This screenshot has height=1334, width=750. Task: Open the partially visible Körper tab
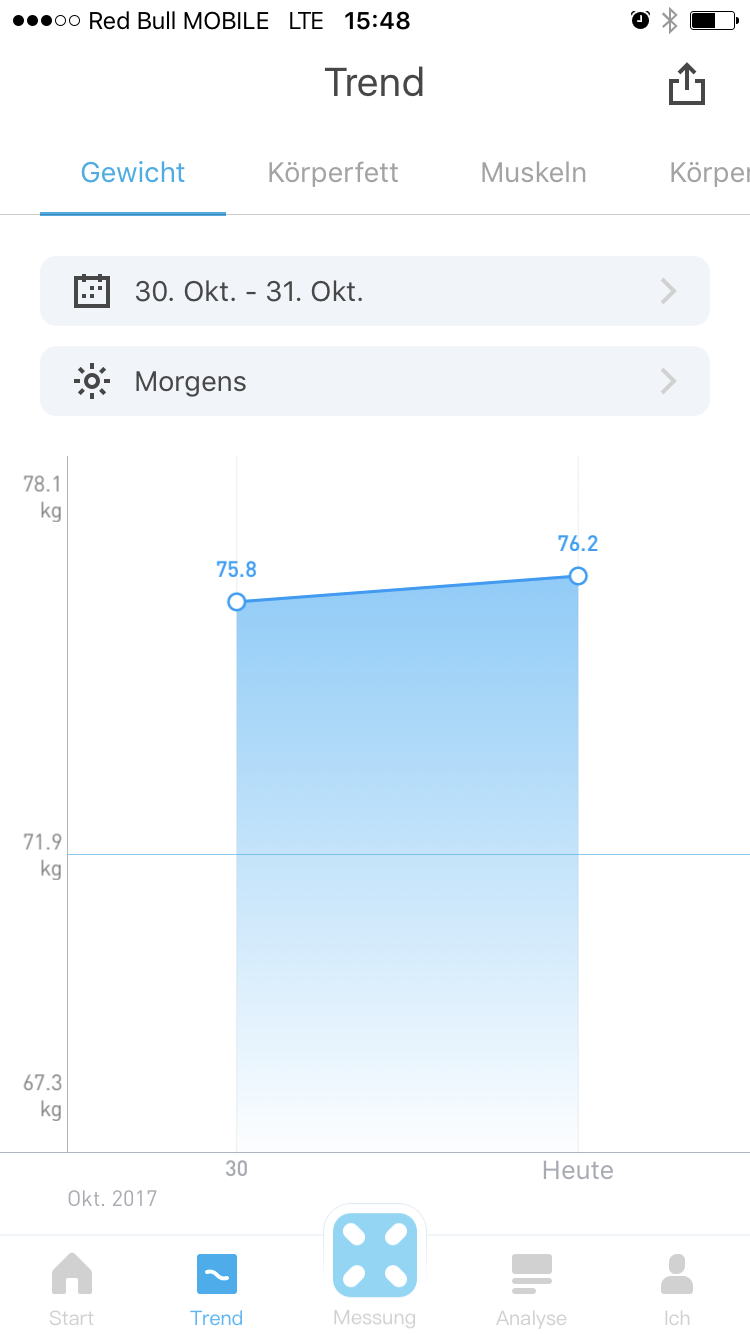(709, 172)
